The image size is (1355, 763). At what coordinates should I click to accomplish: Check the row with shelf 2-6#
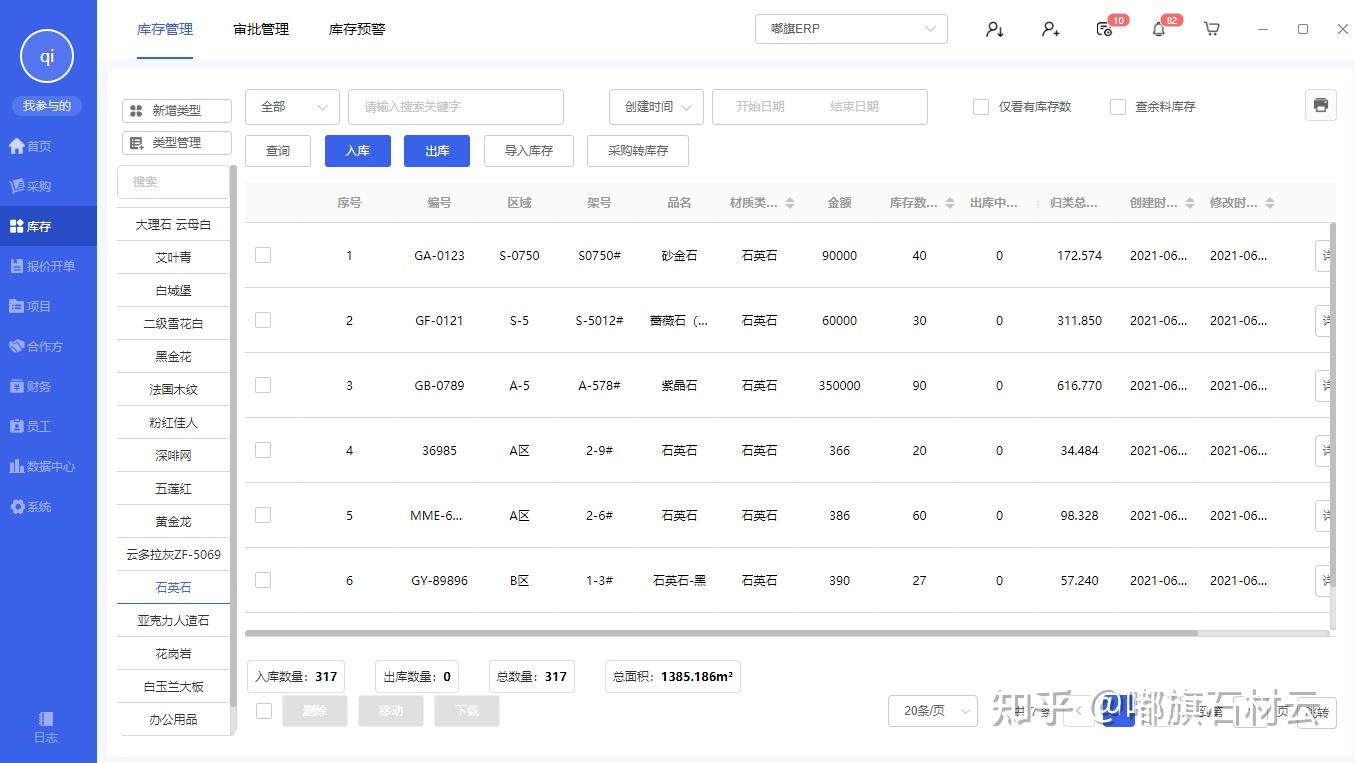click(x=263, y=515)
